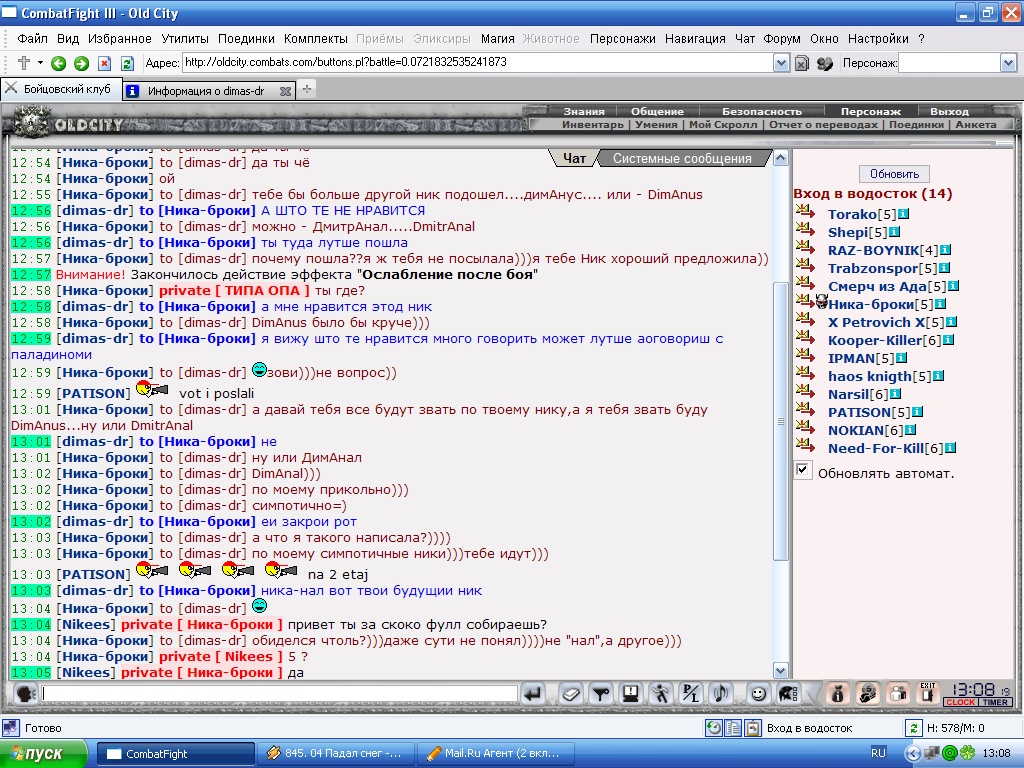The height and width of the screenshot is (768, 1024).
Task: Click player name Kooper-Killer link
Action: (x=874, y=340)
